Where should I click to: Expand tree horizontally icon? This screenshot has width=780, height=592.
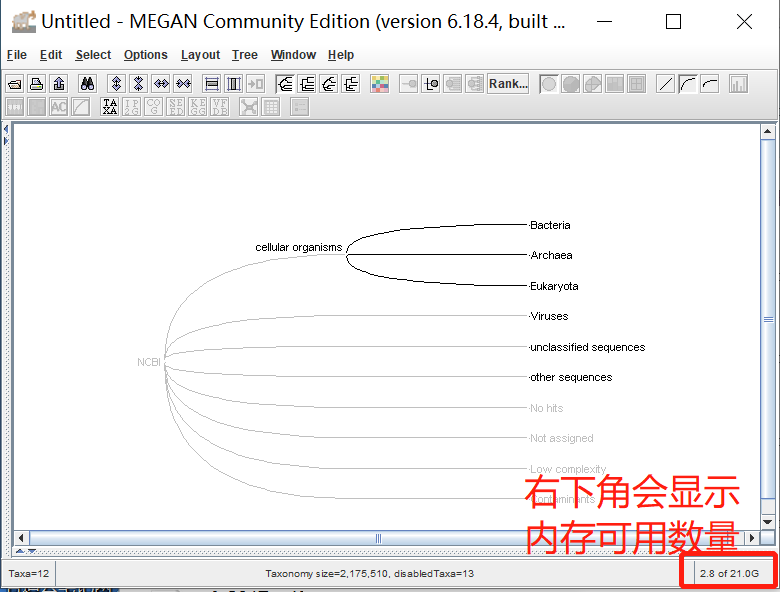(161, 84)
